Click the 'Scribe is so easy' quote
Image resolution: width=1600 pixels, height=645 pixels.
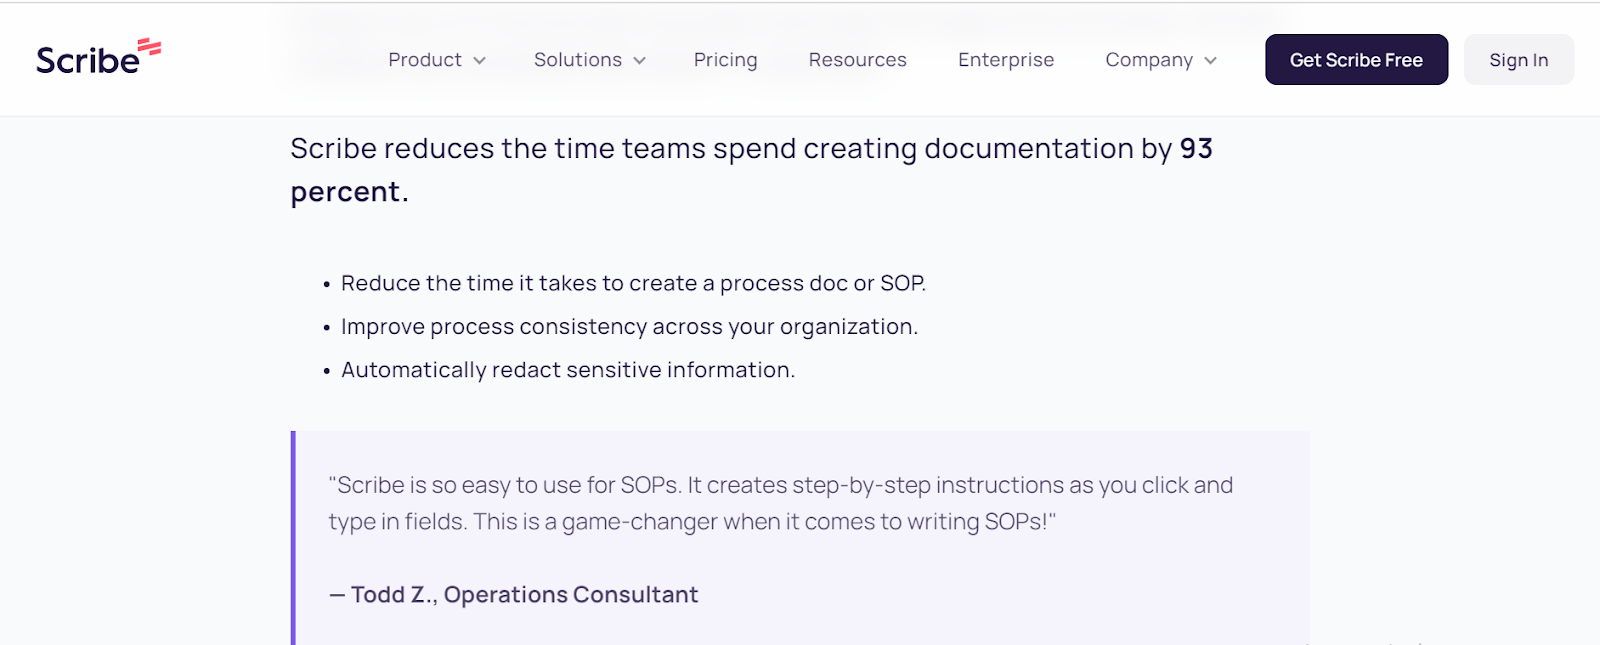780,503
